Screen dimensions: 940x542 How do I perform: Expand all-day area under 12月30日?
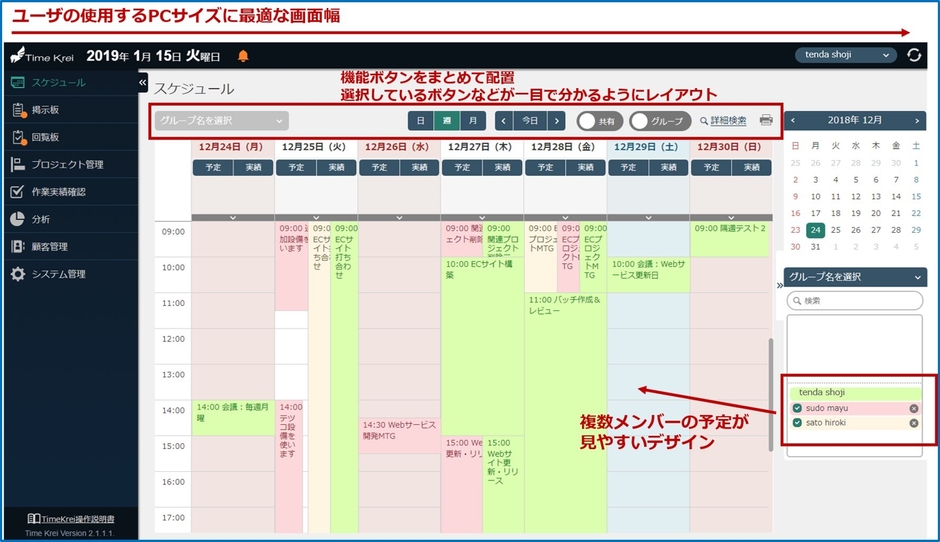(731, 218)
